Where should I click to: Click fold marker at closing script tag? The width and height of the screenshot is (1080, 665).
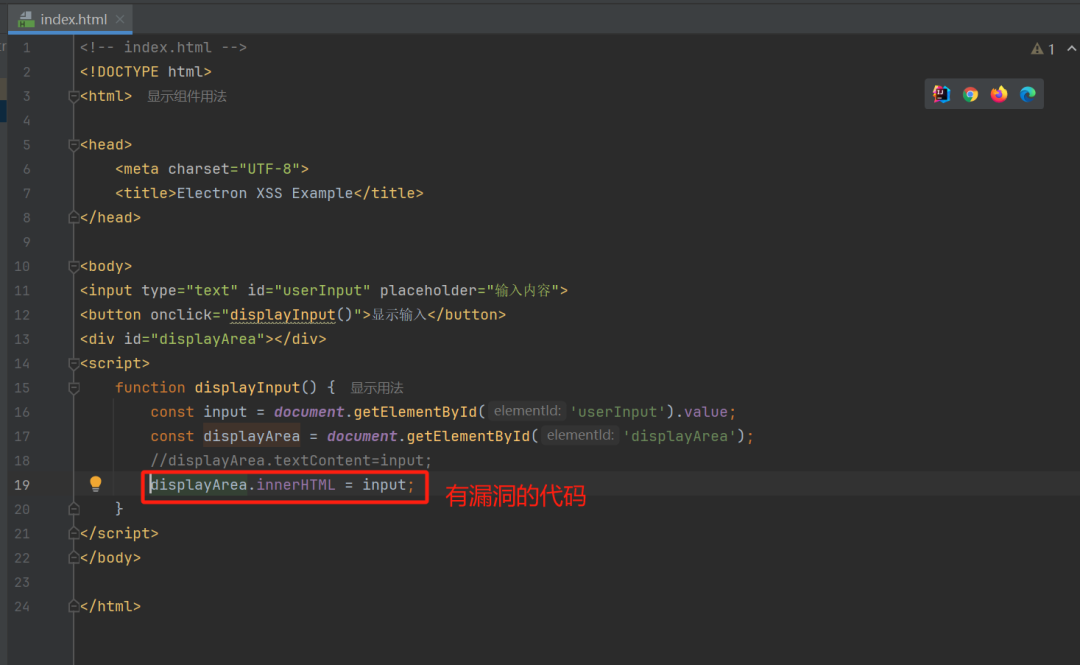pyautogui.click(x=74, y=533)
